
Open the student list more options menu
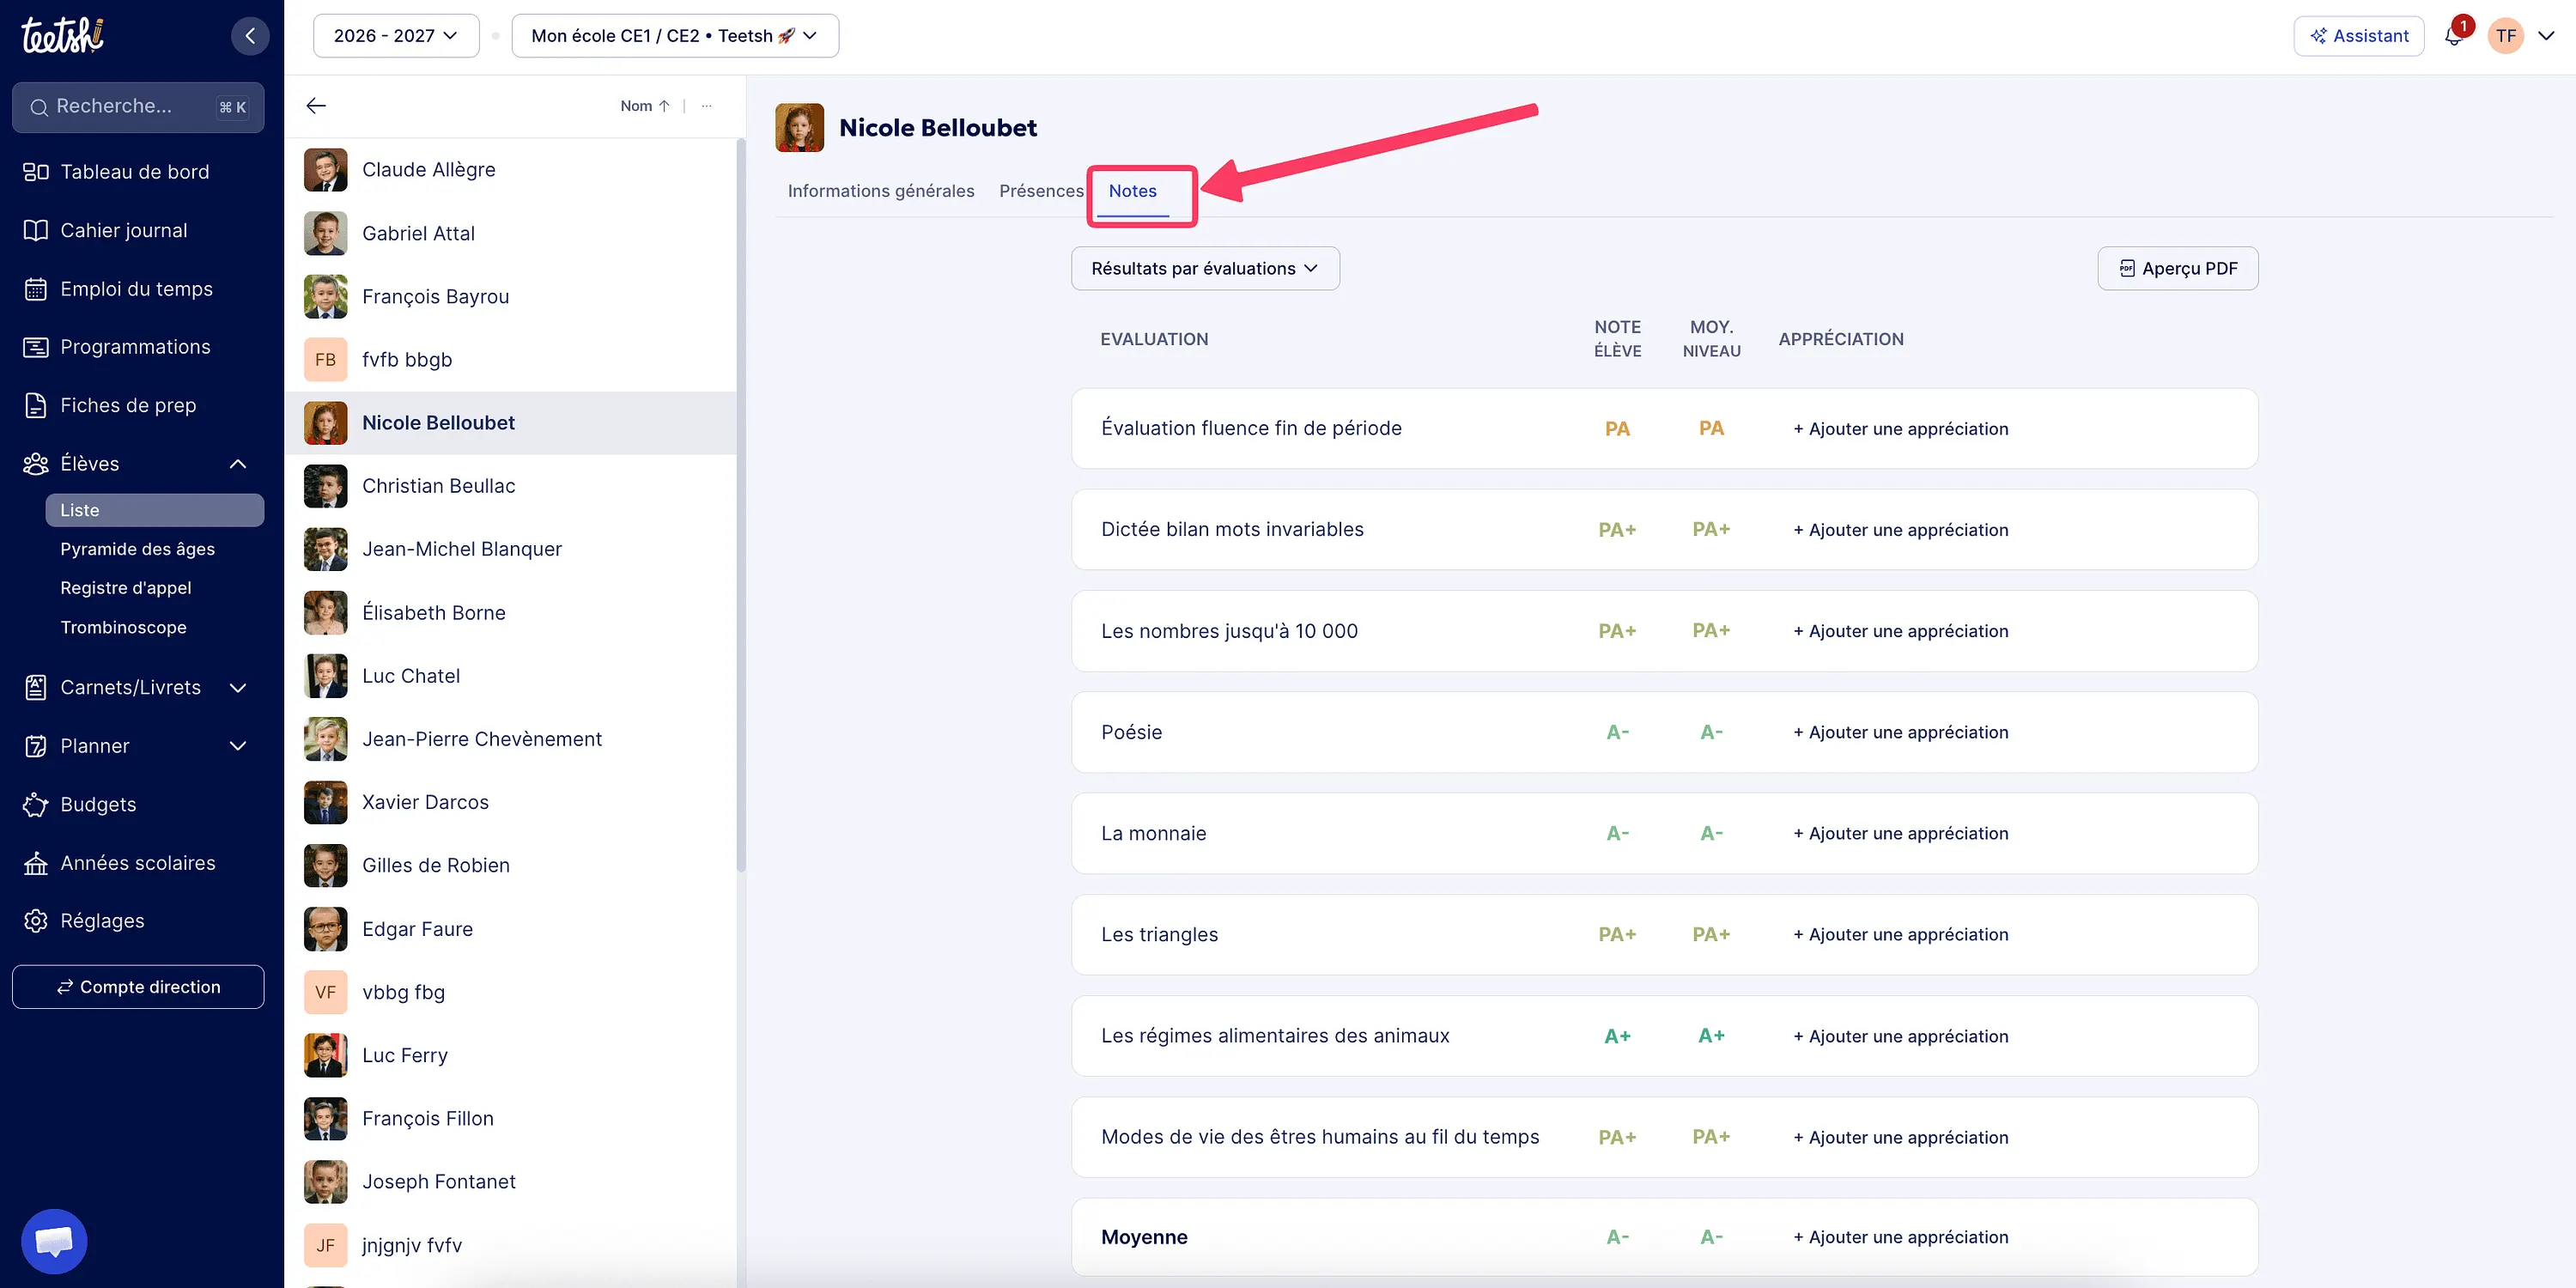706,106
